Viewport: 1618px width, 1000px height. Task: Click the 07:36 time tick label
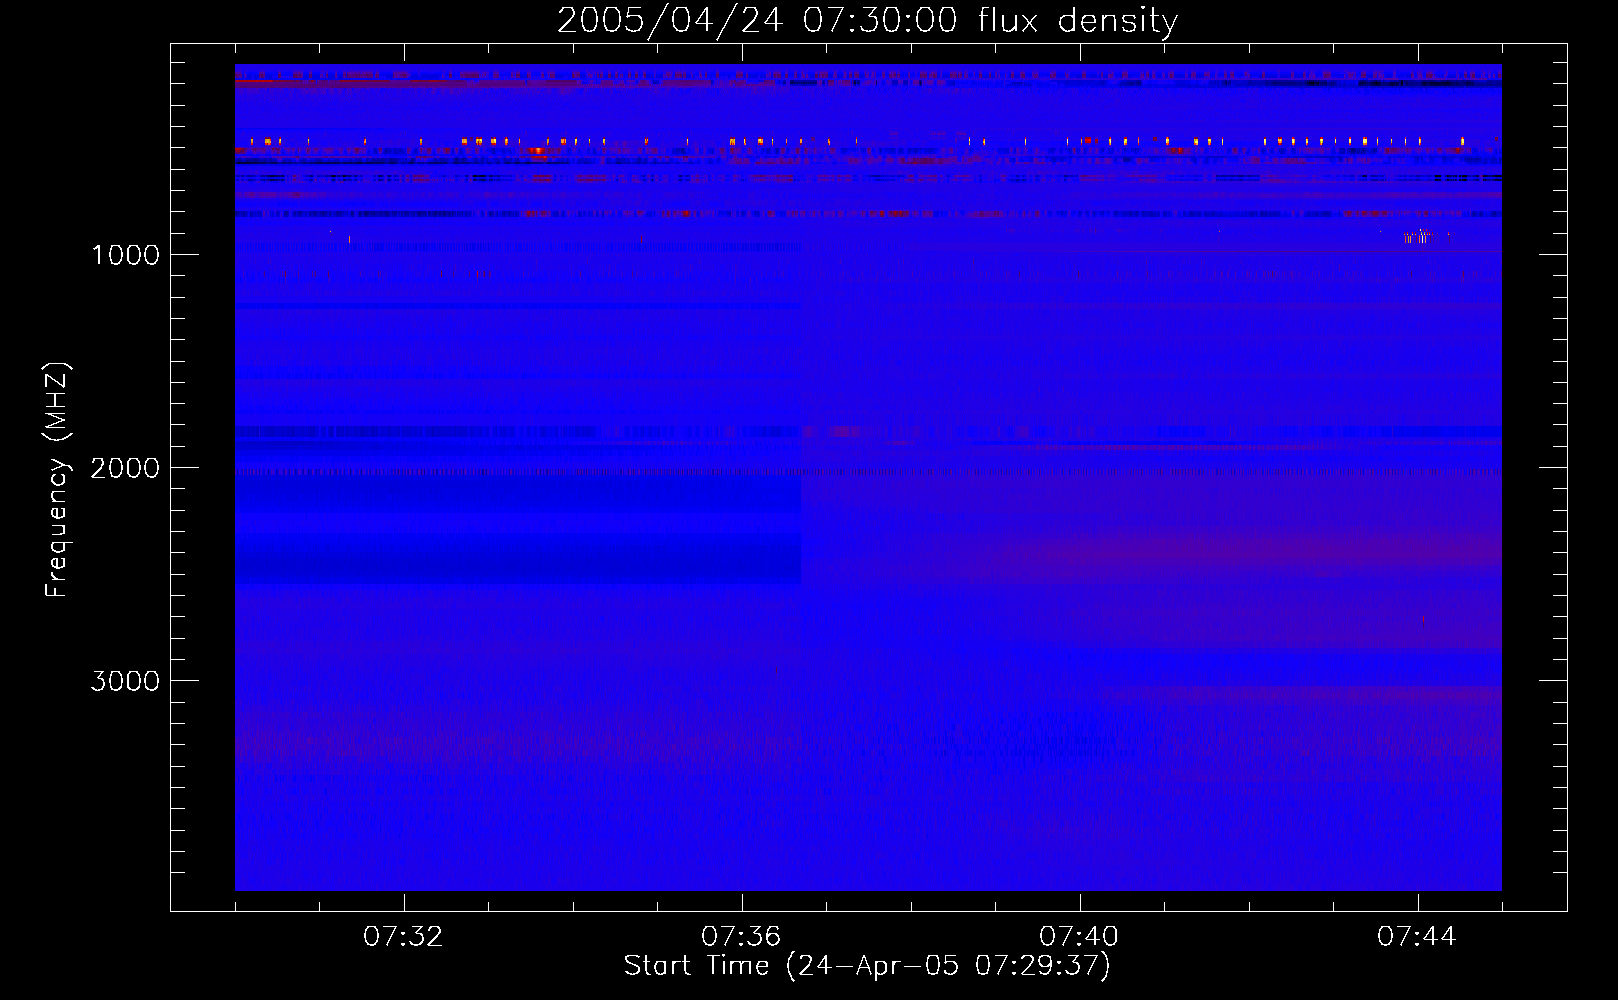point(741,937)
